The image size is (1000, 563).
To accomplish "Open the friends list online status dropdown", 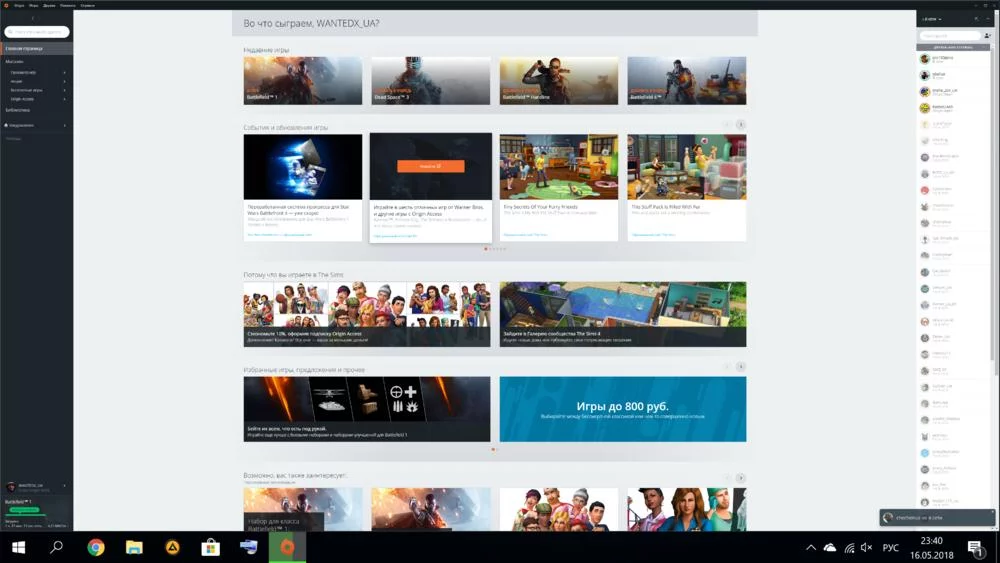I will point(932,19).
